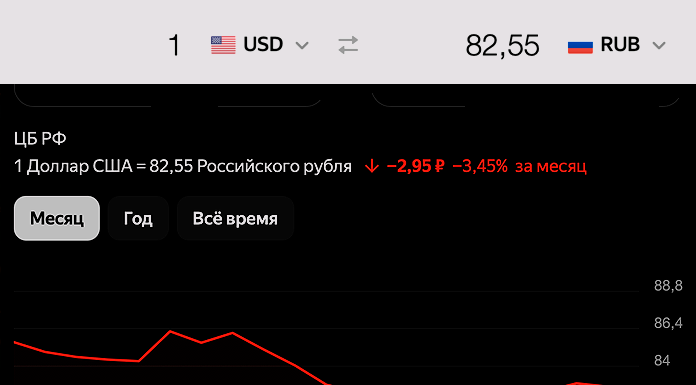Viewport: 696px width, 385px height.
Task: Focus the amount field showing 1
Action: 174,46
